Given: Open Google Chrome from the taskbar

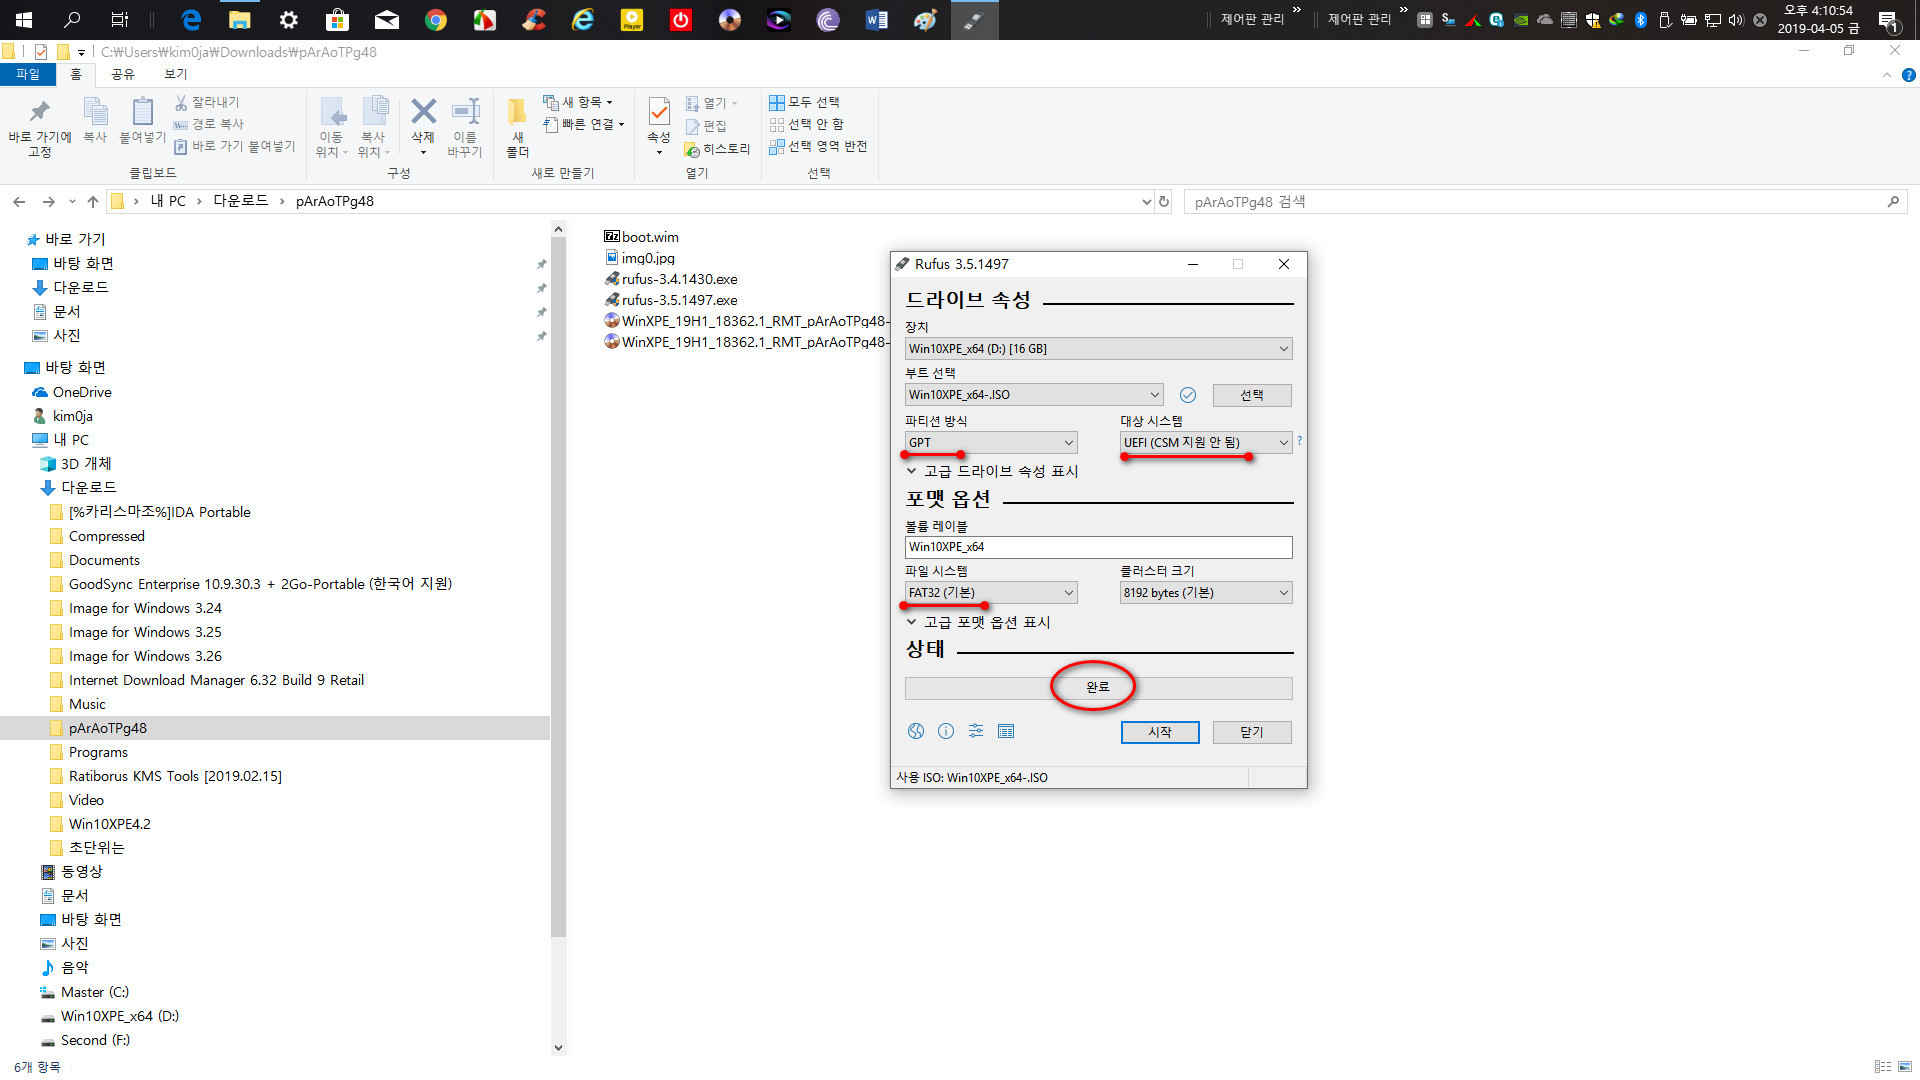Looking at the screenshot, I should point(436,20).
